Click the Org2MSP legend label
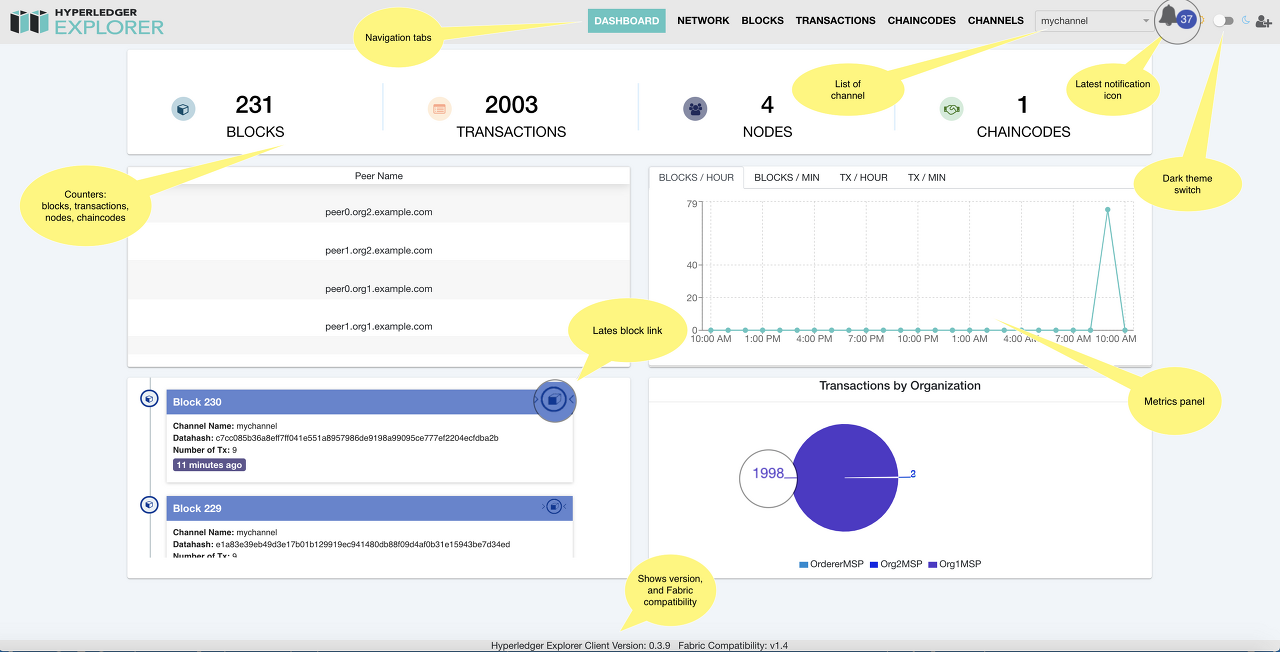1280x652 pixels. click(900, 565)
